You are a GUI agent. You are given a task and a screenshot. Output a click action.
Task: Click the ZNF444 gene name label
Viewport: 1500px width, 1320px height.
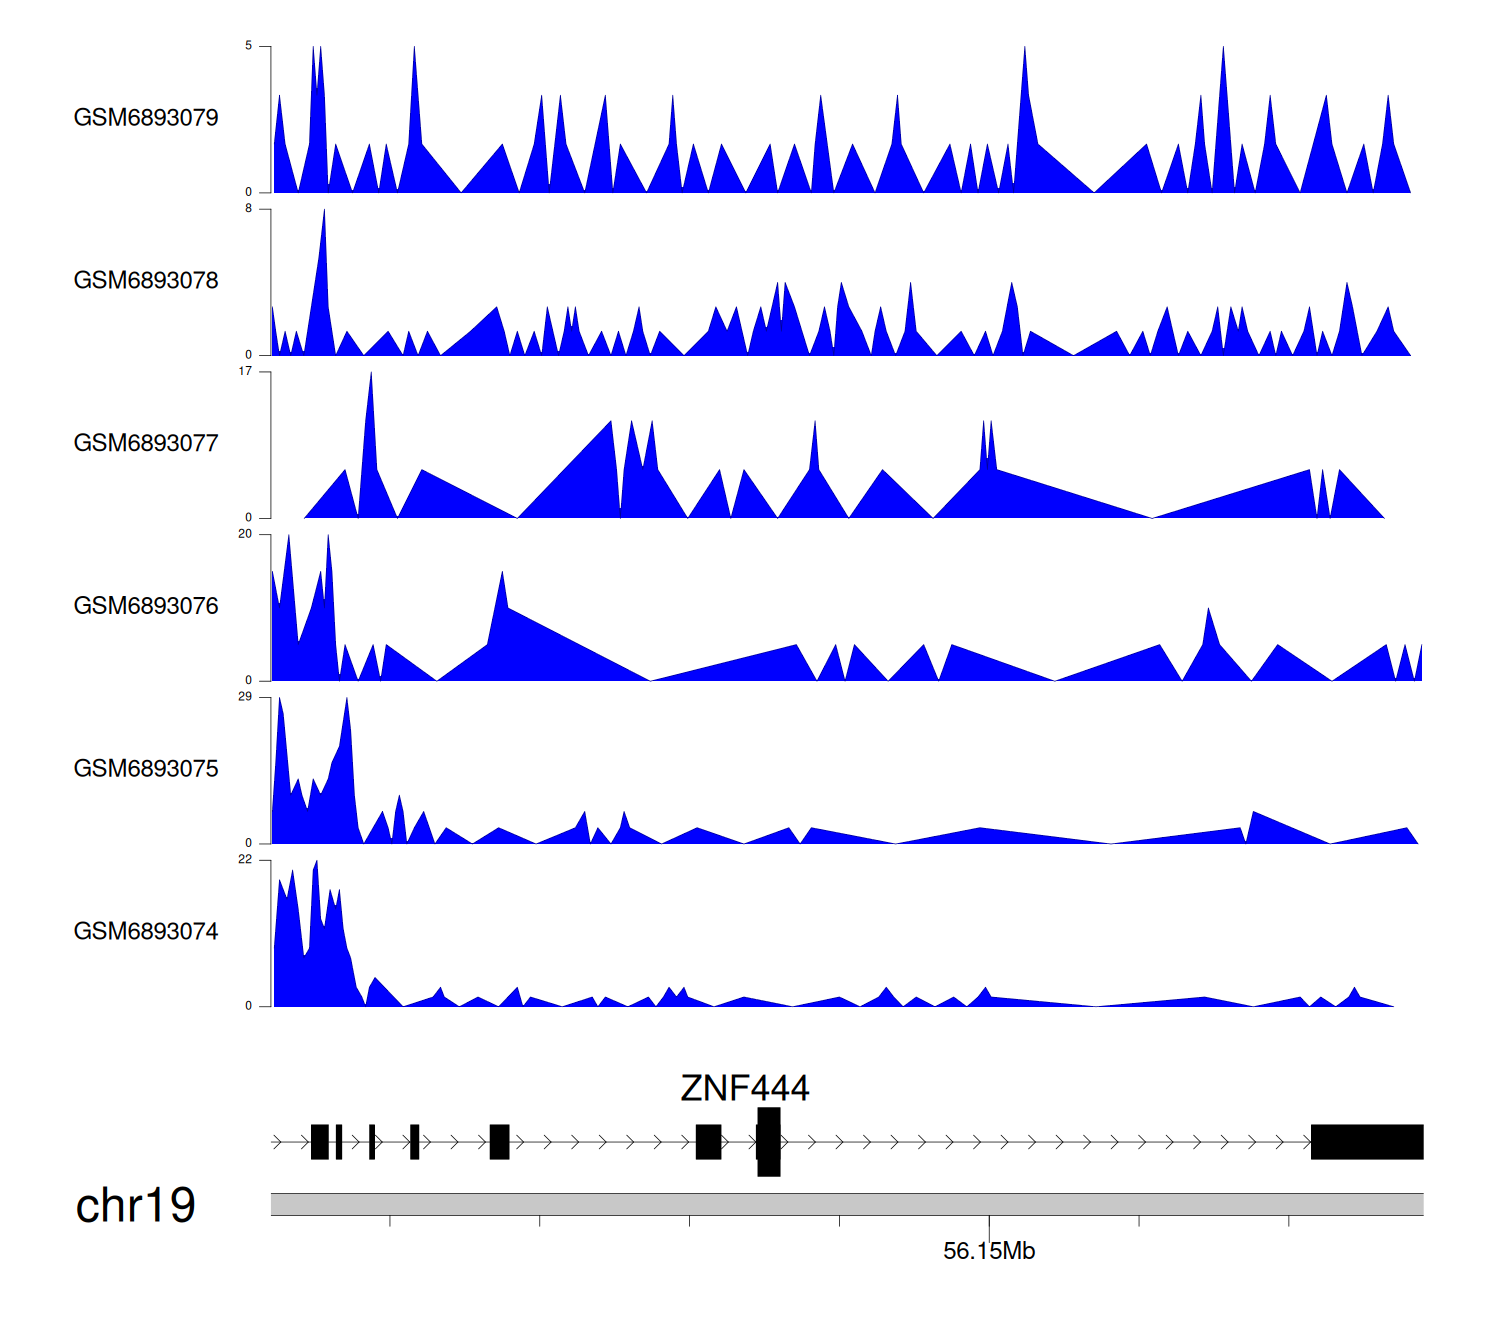click(744, 1088)
